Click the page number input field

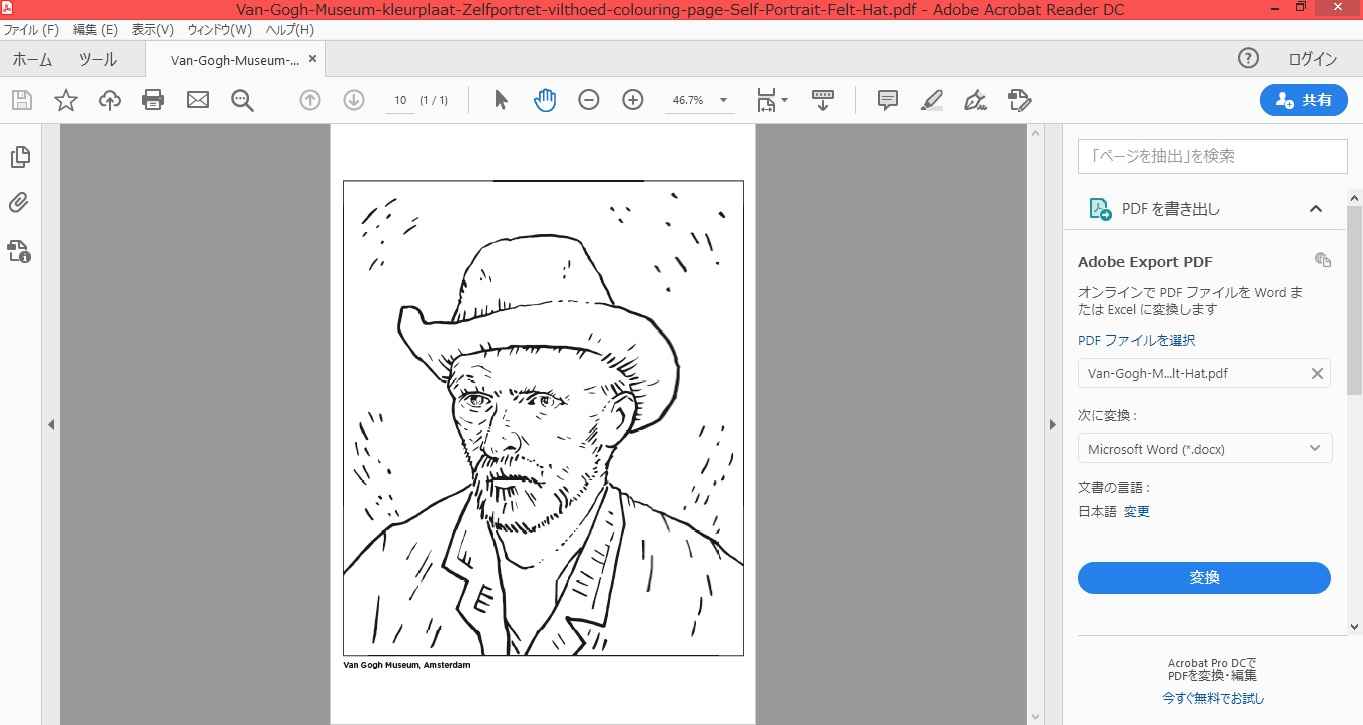coord(400,100)
